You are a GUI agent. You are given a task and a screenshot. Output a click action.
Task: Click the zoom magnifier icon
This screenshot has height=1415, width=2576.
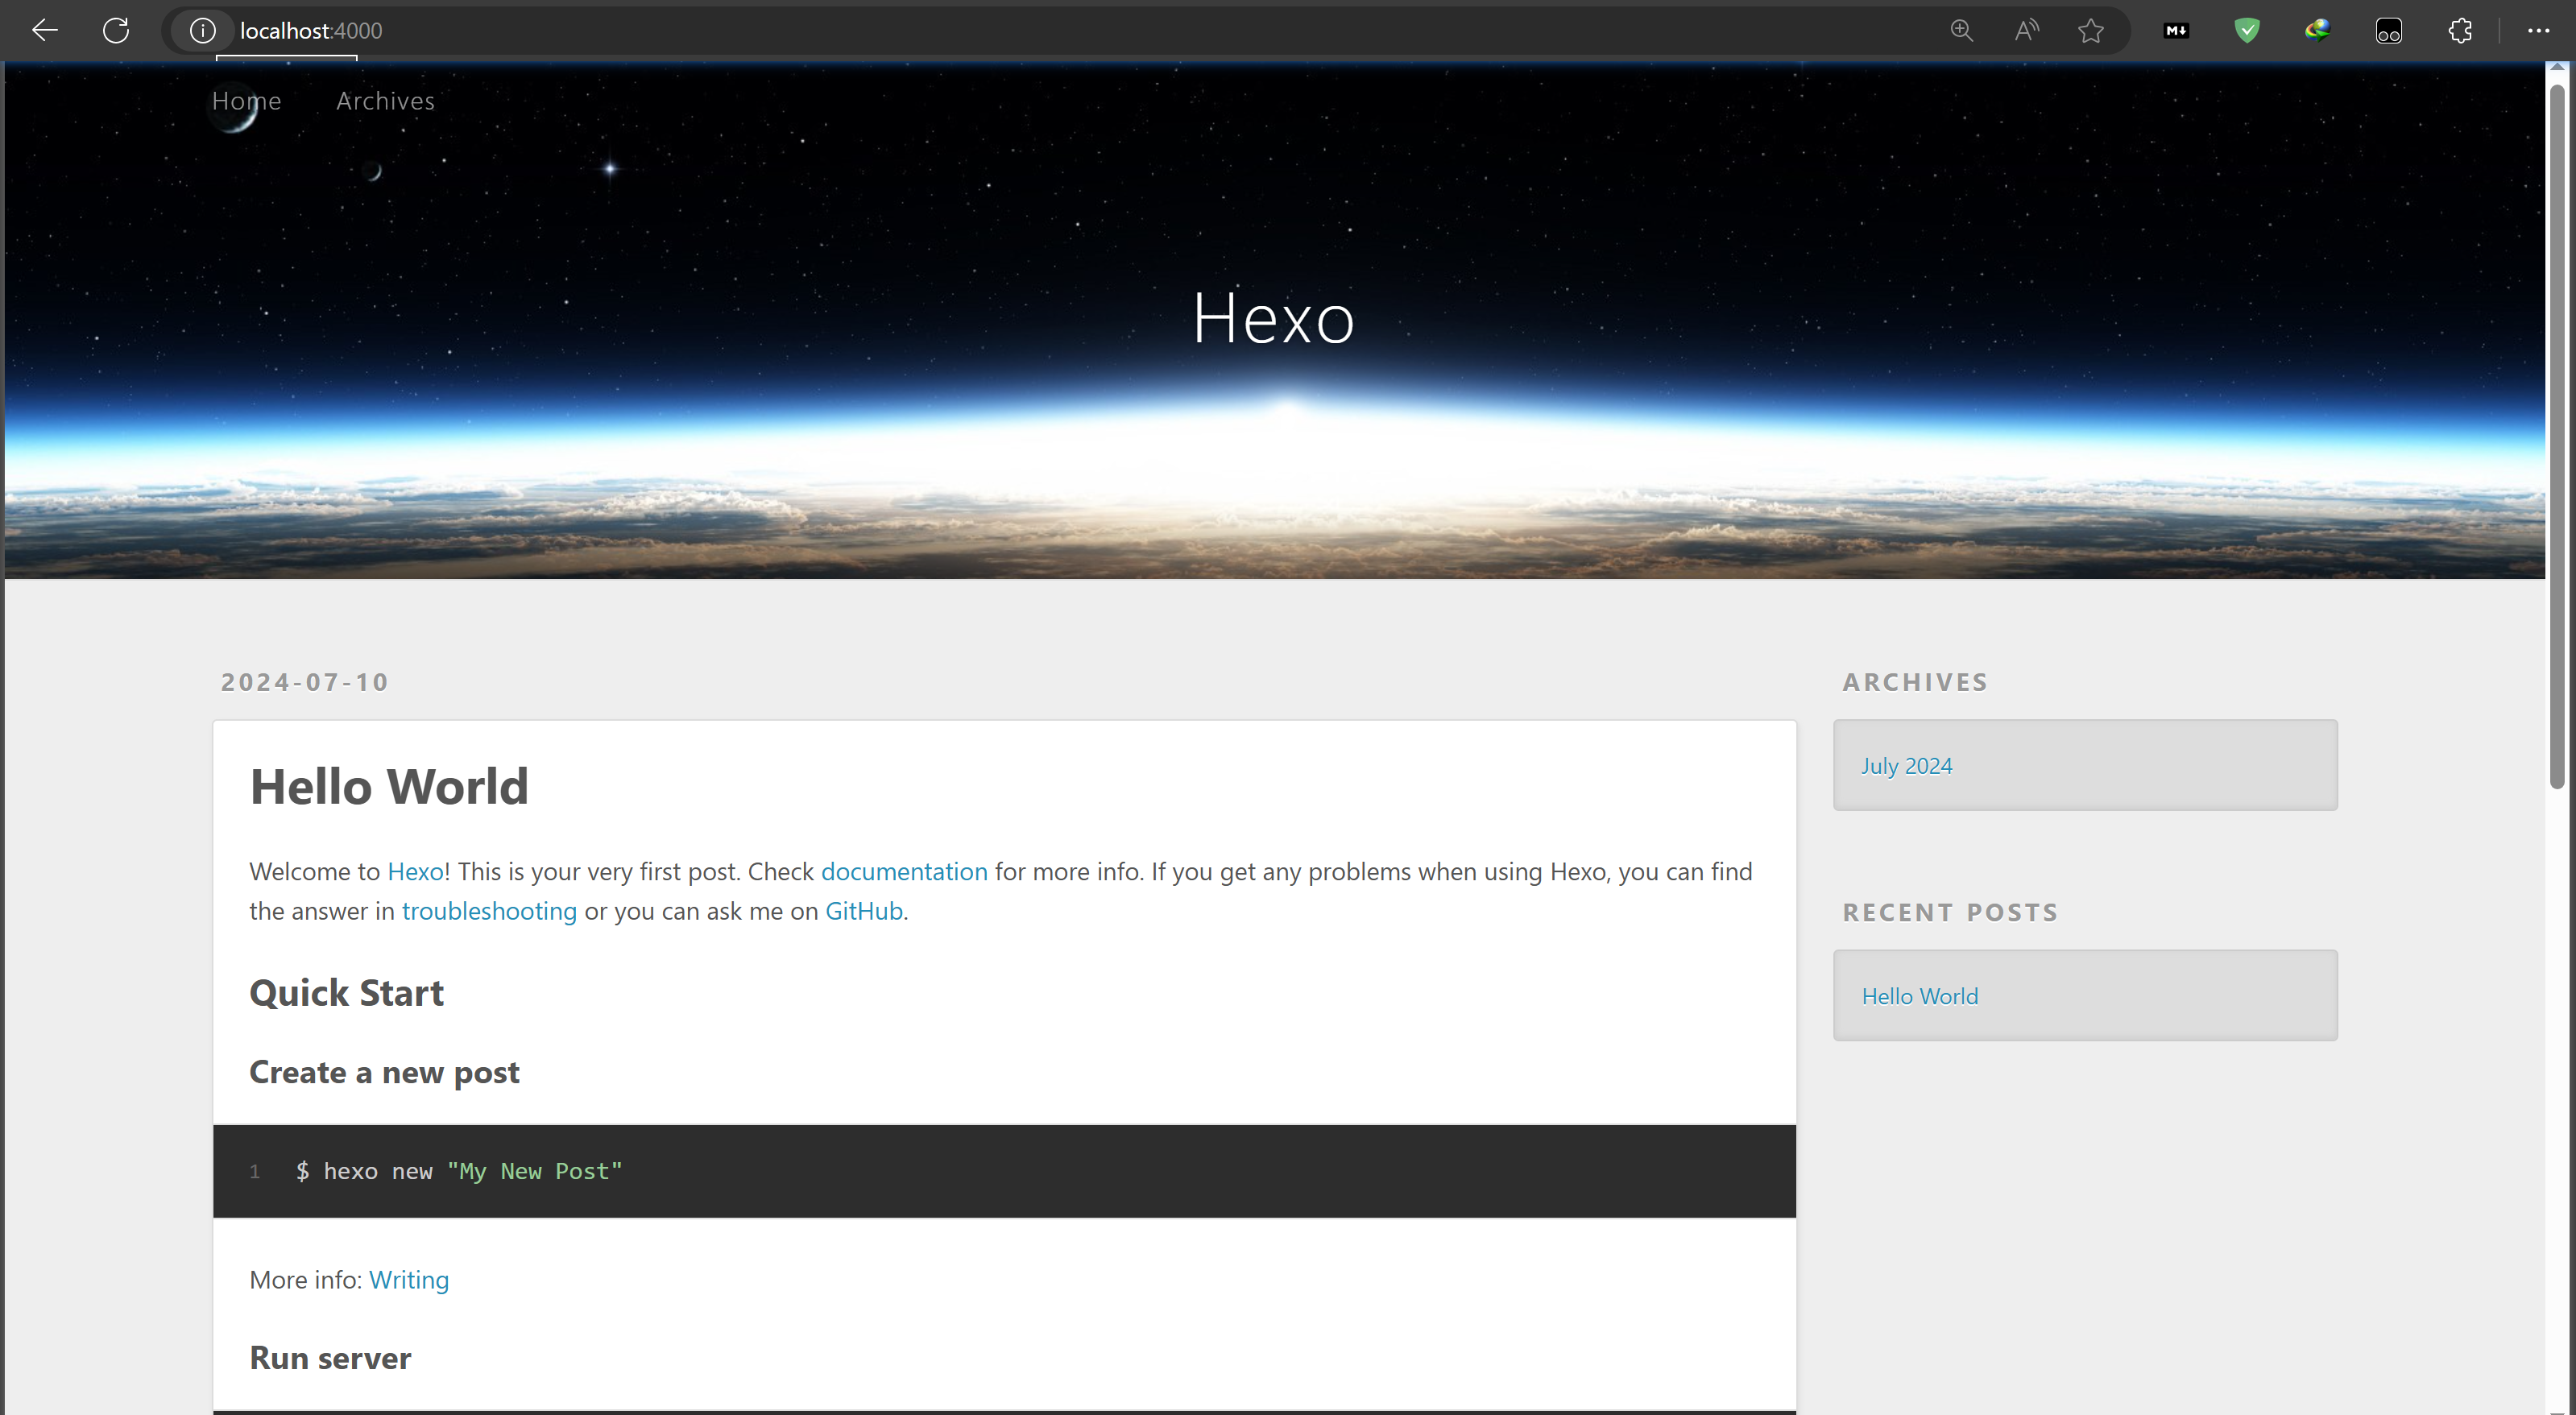[1962, 31]
